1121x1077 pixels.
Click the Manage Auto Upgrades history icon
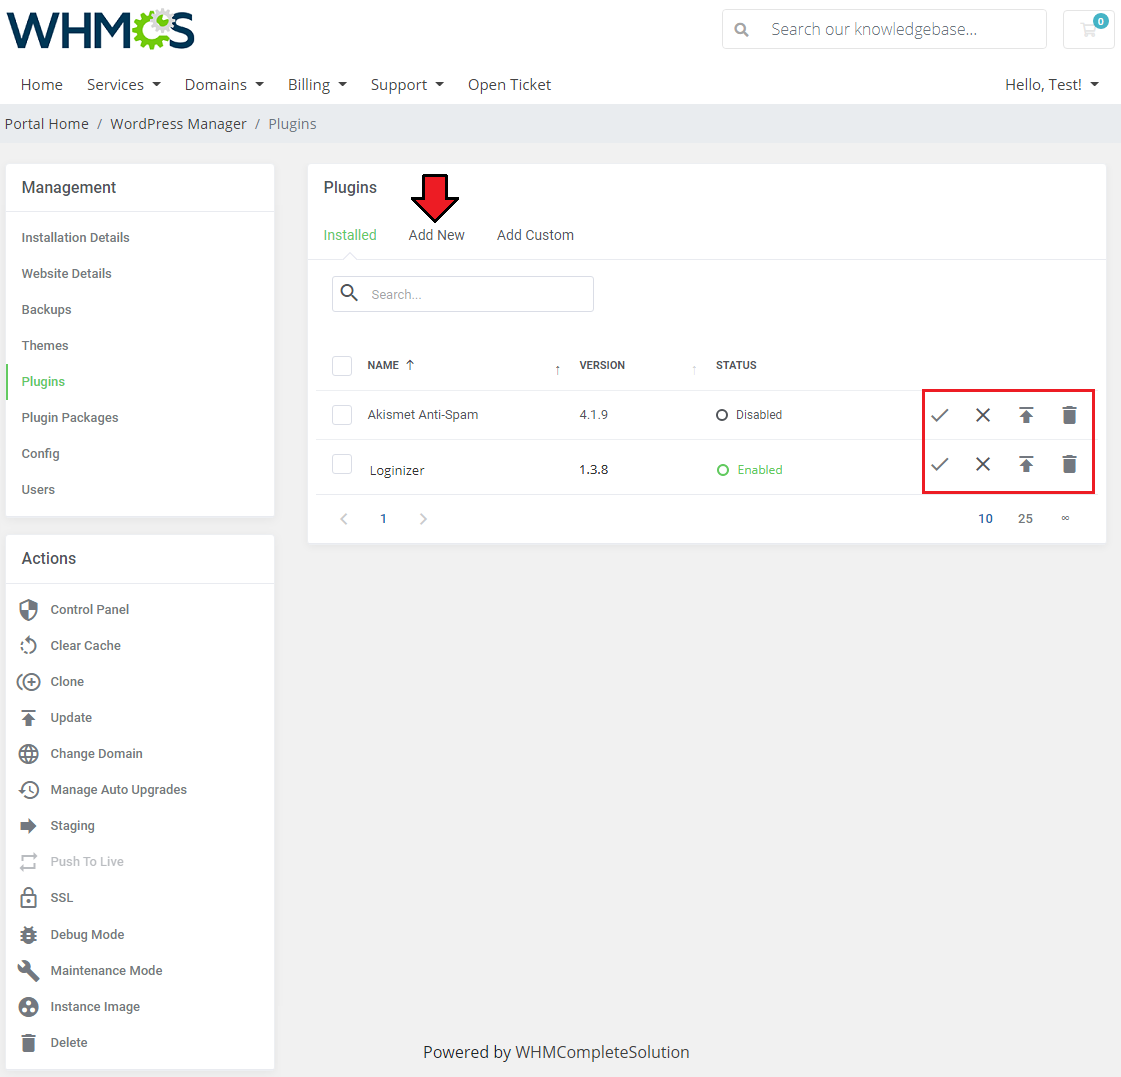point(29,790)
